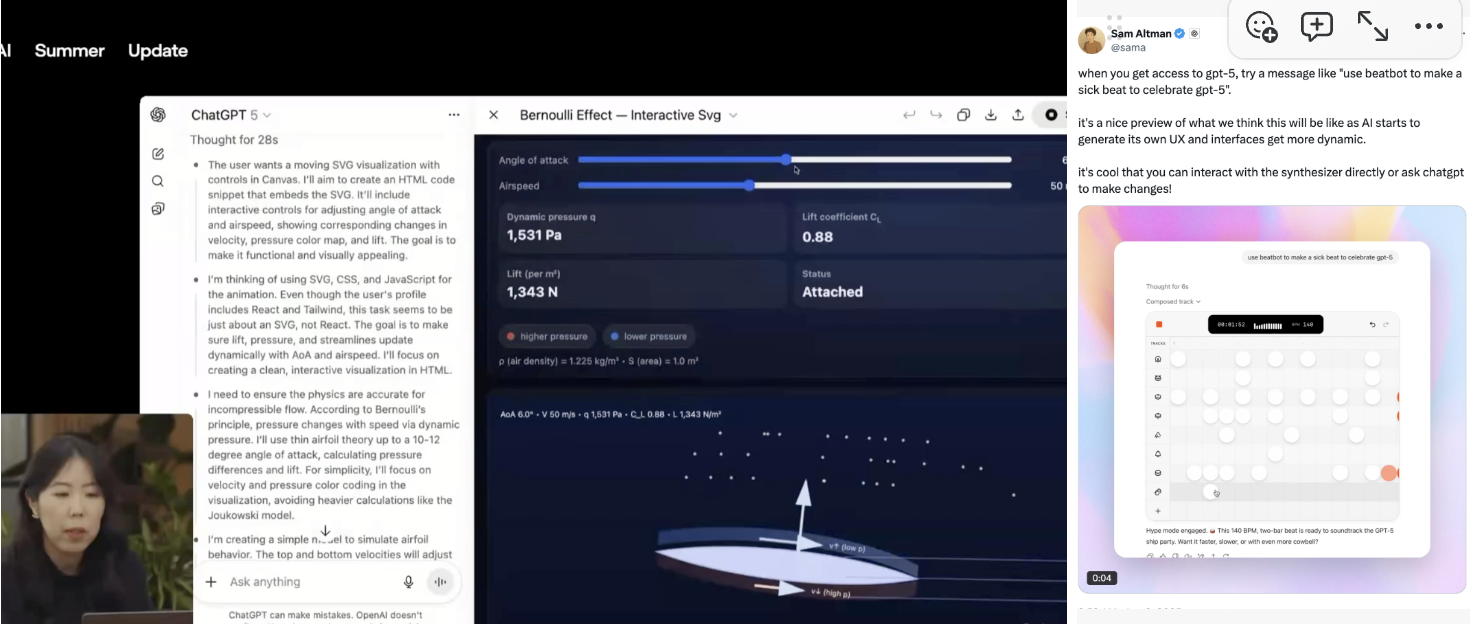Image resolution: width=1470 pixels, height=624 pixels.
Task: Click the plus attach button in composer
Action: (211, 582)
